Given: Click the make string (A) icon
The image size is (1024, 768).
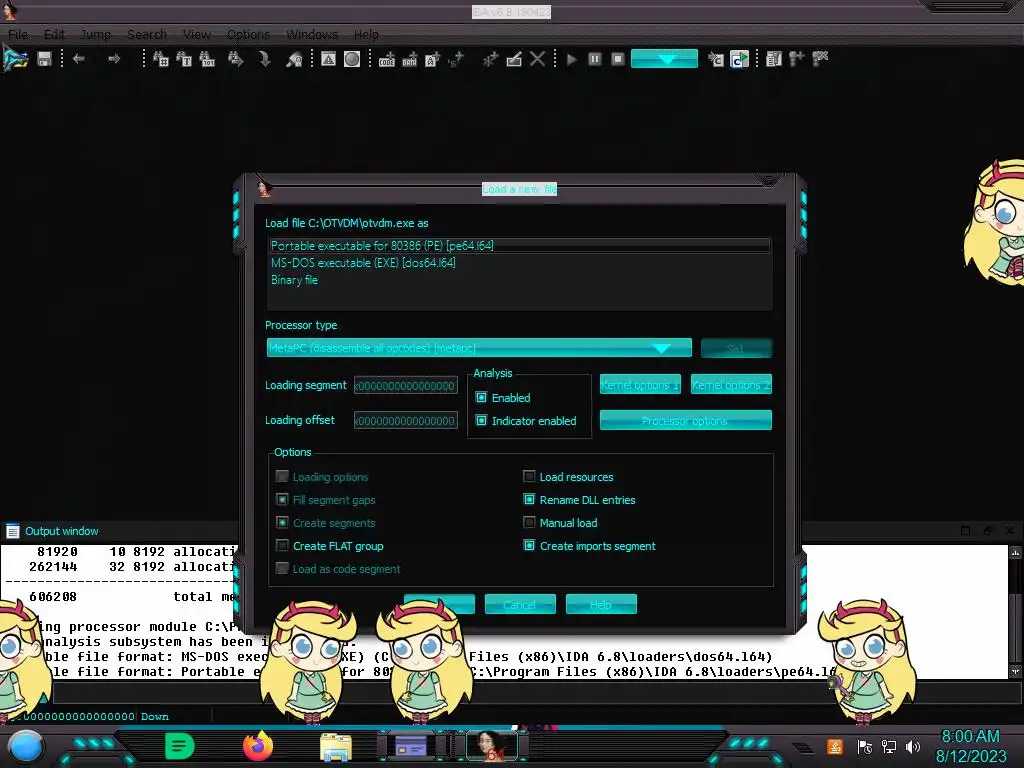Looking at the screenshot, I should click(x=432, y=59).
